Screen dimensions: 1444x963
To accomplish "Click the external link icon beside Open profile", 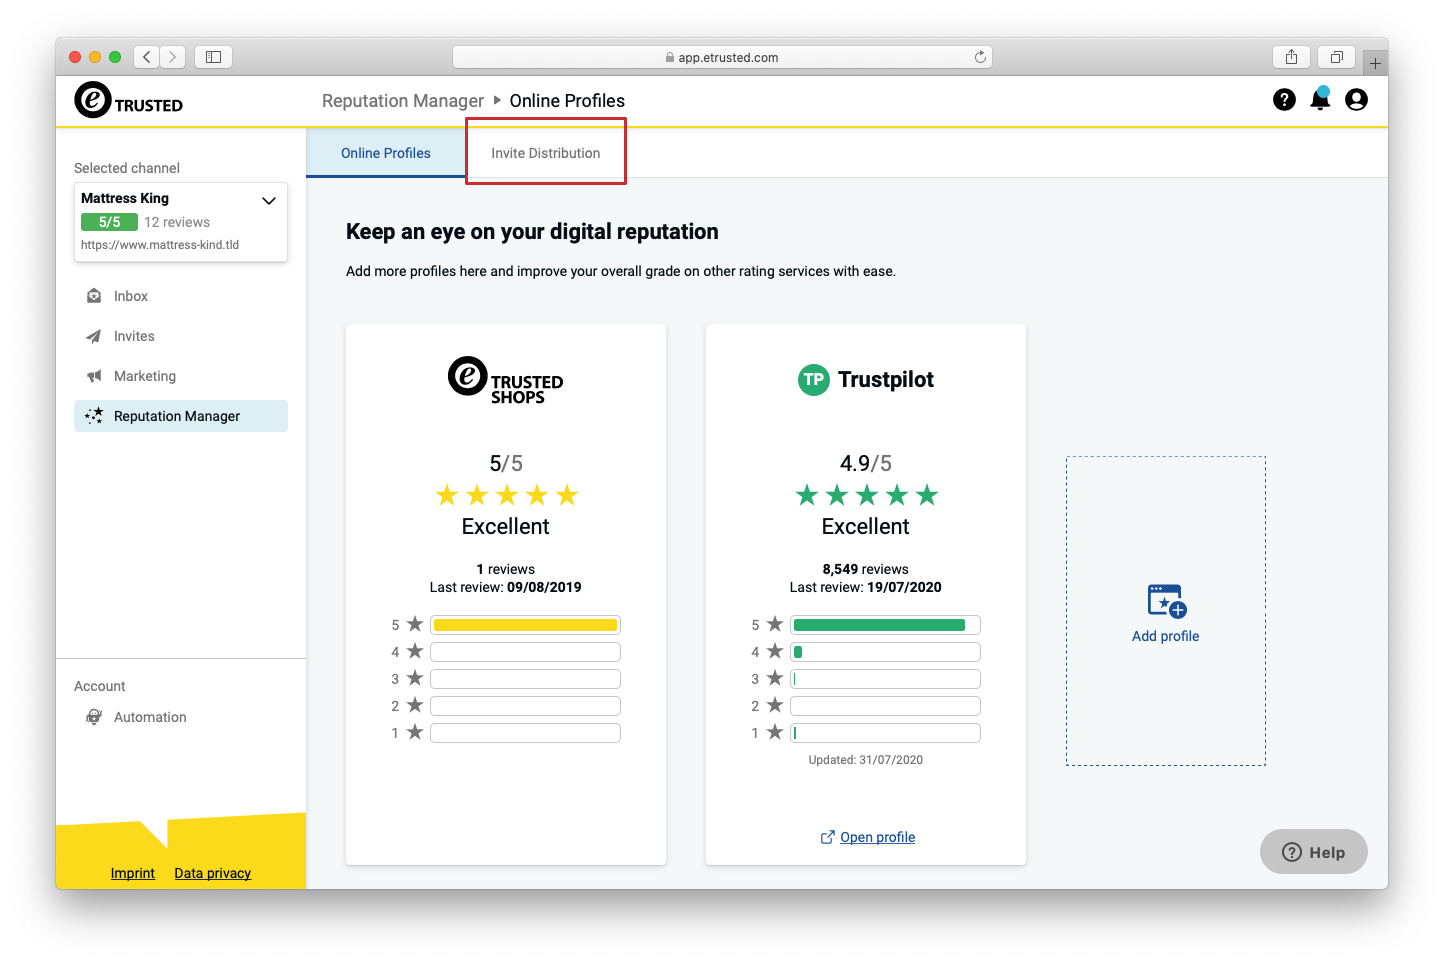I will point(827,837).
